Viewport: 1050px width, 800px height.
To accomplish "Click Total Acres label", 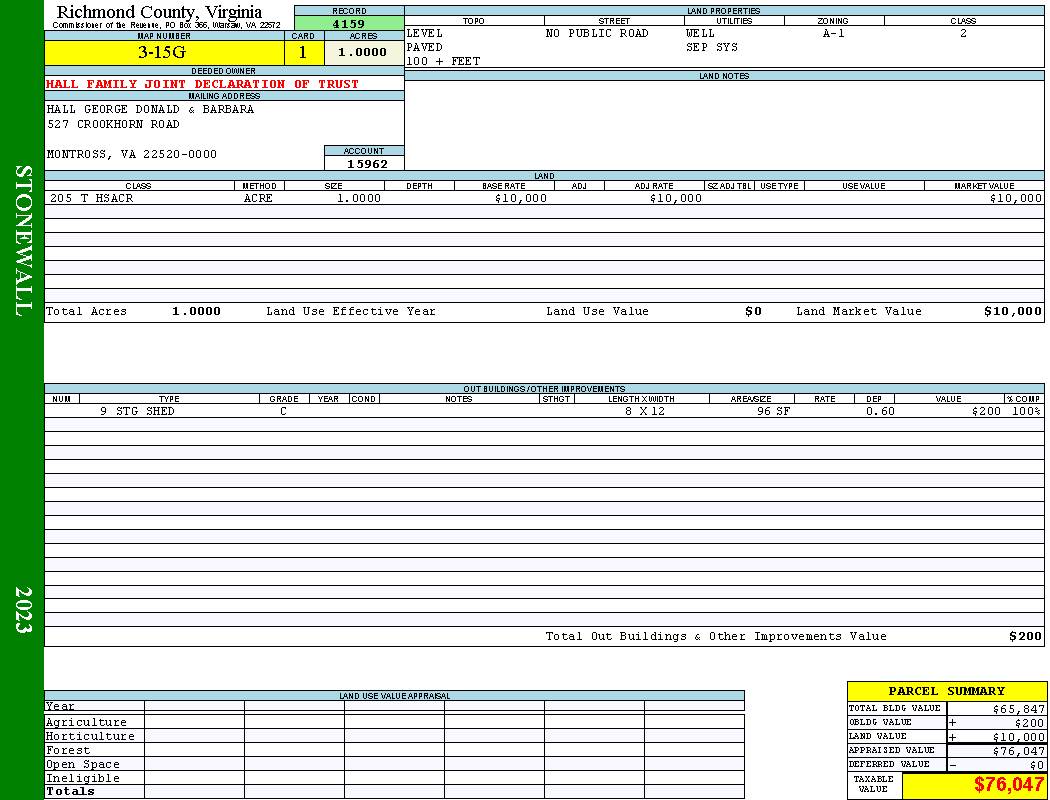I will [86, 311].
